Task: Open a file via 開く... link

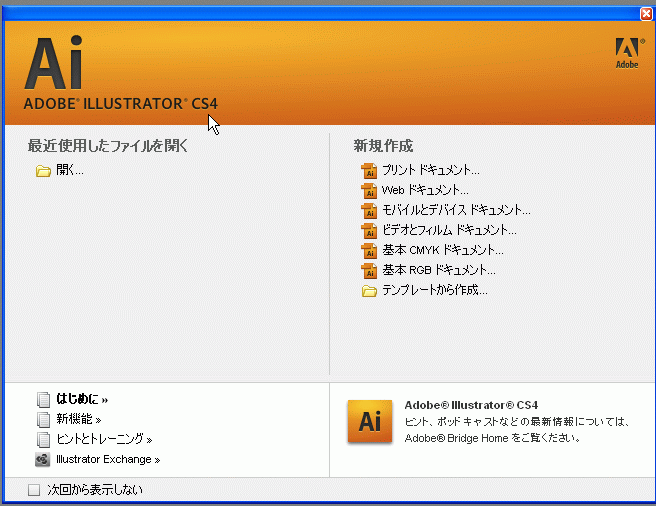Action: tap(70, 170)
